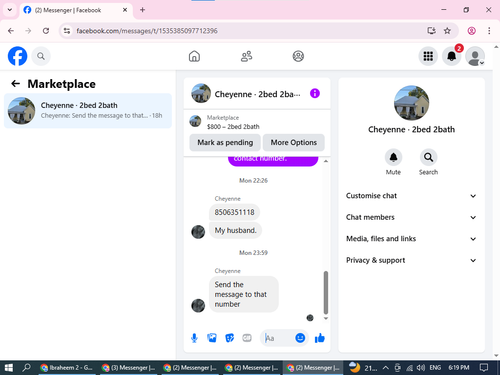Open the tab search dropdown in Chrome
This screenshot has width=500, height=375.
10,10
